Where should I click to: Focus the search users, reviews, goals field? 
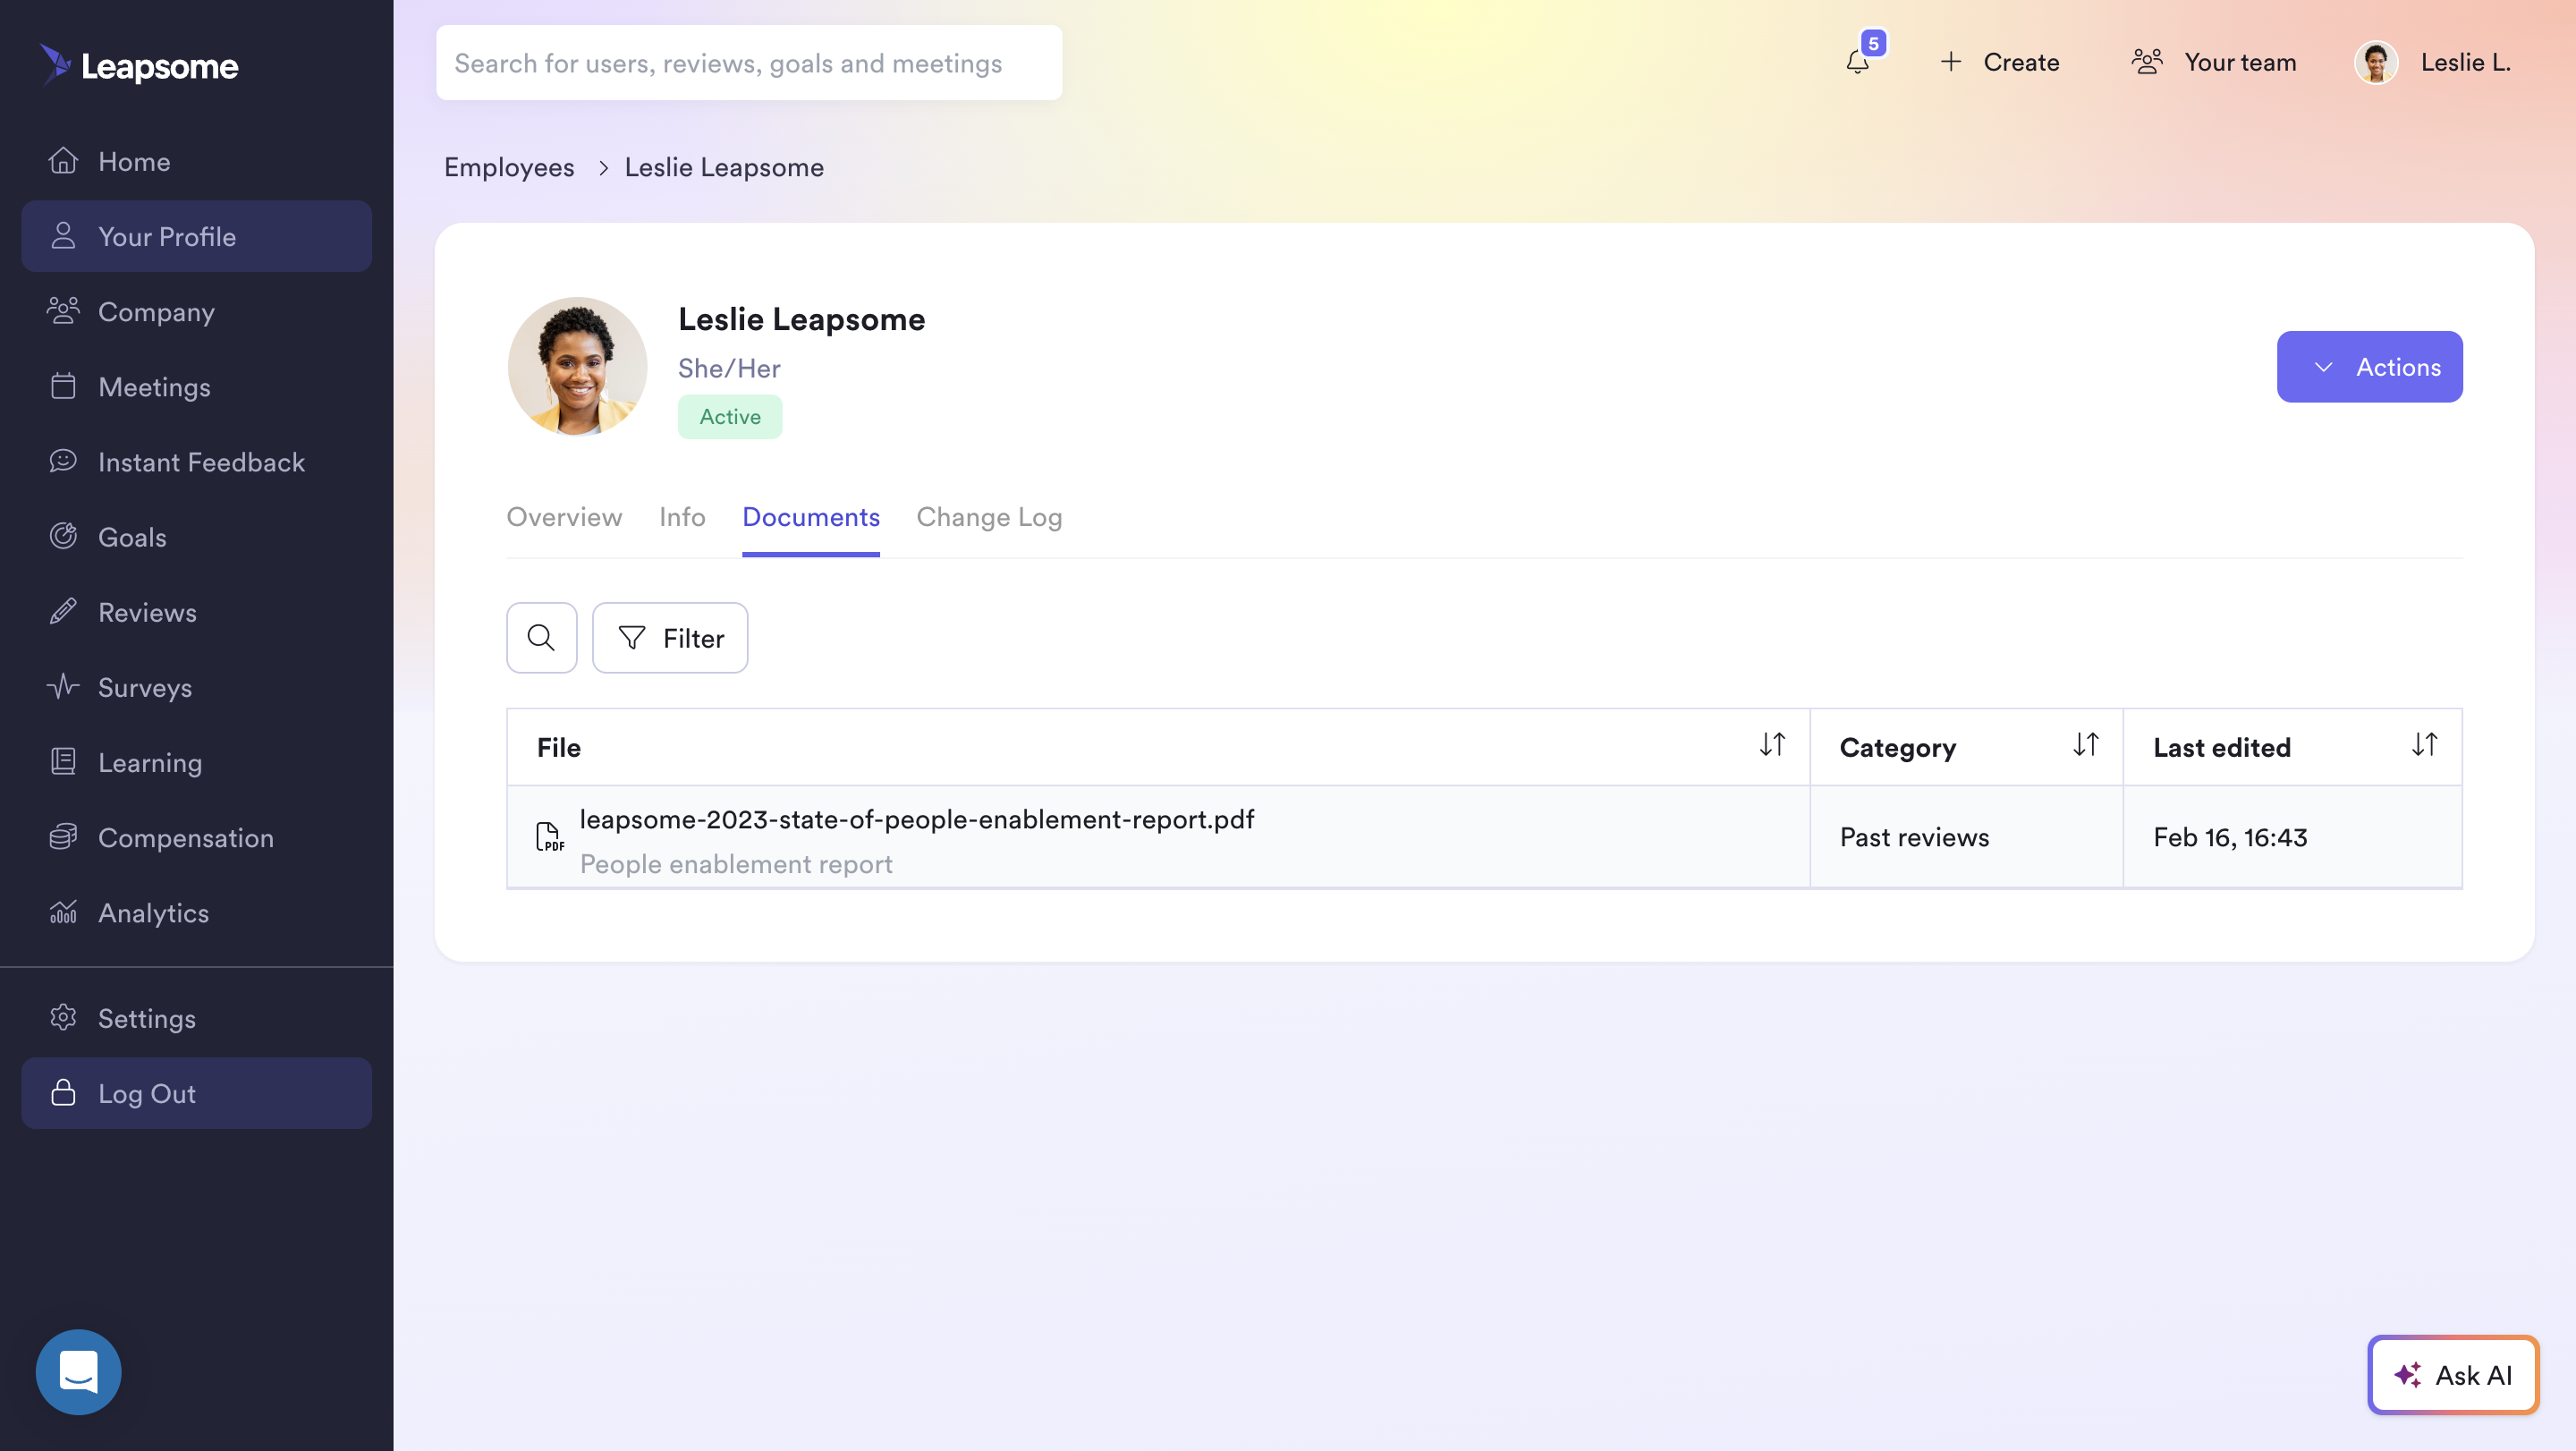pyautogui.click(x=749, y=62)
